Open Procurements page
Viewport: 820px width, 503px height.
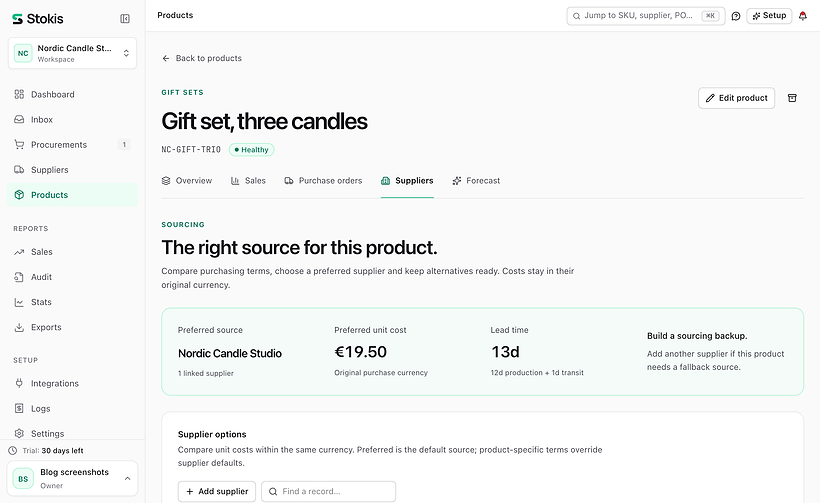pos(72,145)
